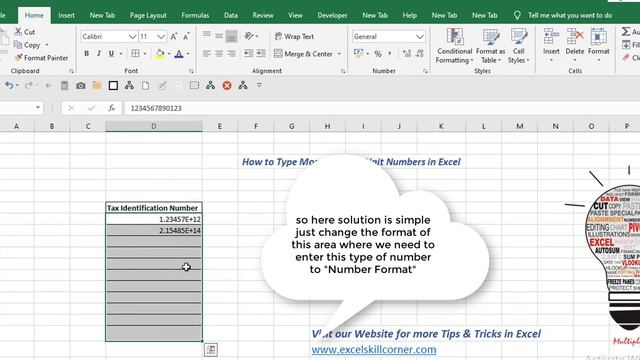The image size is (640, 360).
Task: Open the Fill Color dropdown arrow
Action: [169, 54]
